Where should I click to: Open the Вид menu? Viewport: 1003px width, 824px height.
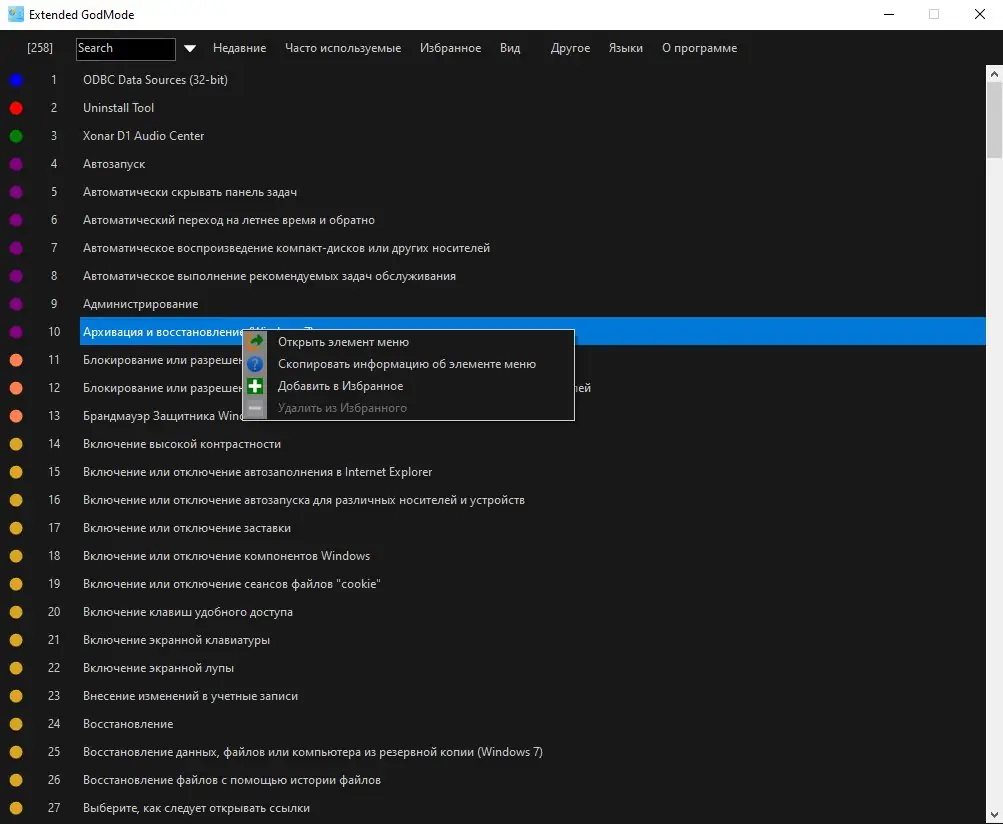click(510, 48)
